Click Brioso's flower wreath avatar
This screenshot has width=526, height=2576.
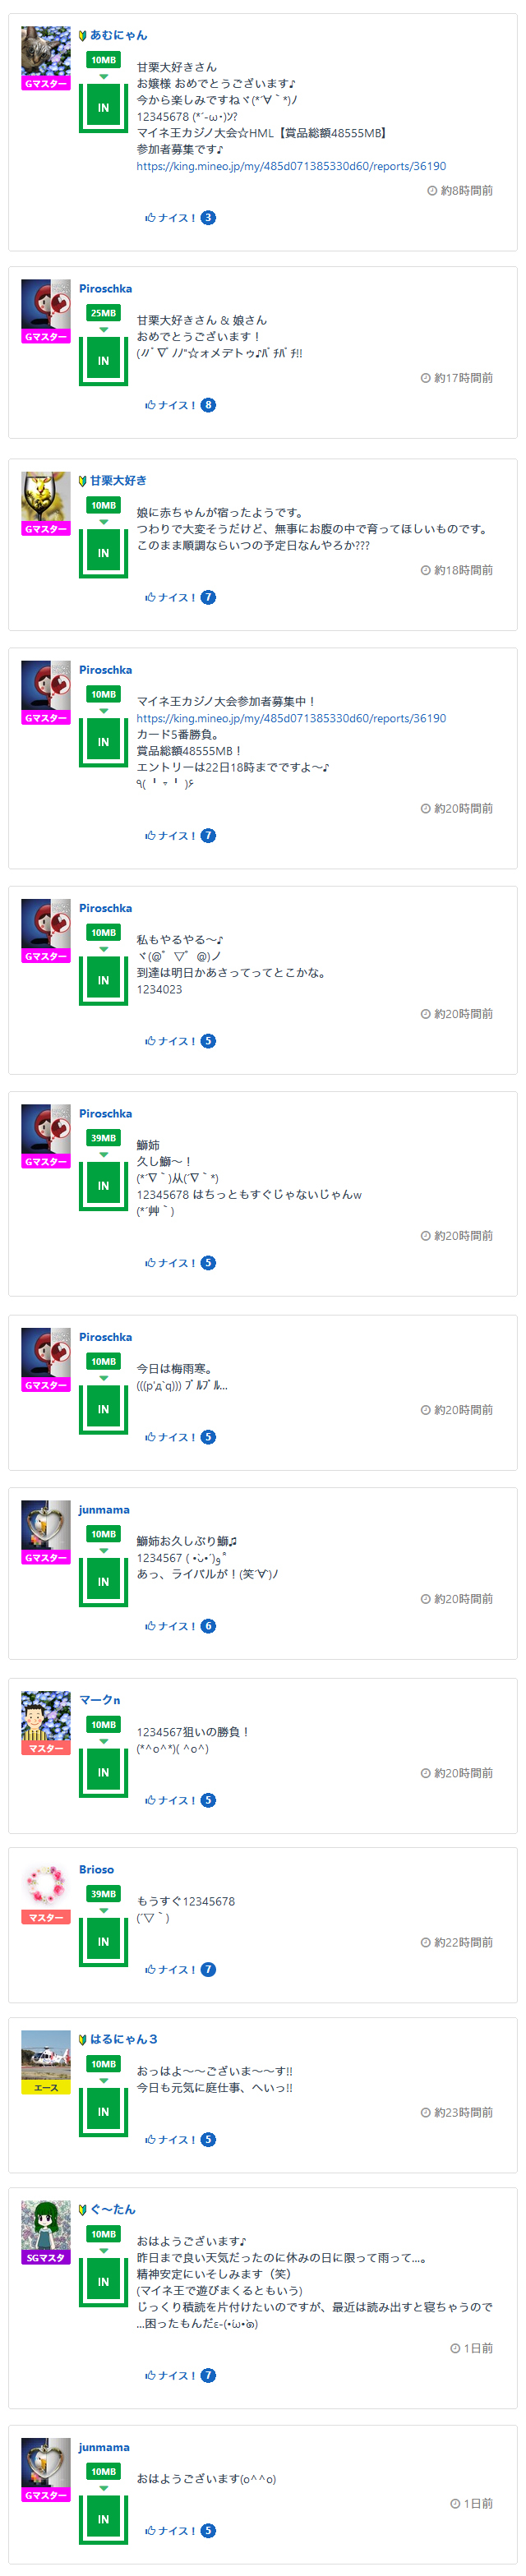pyautogui.click(x=45, y=1886)
